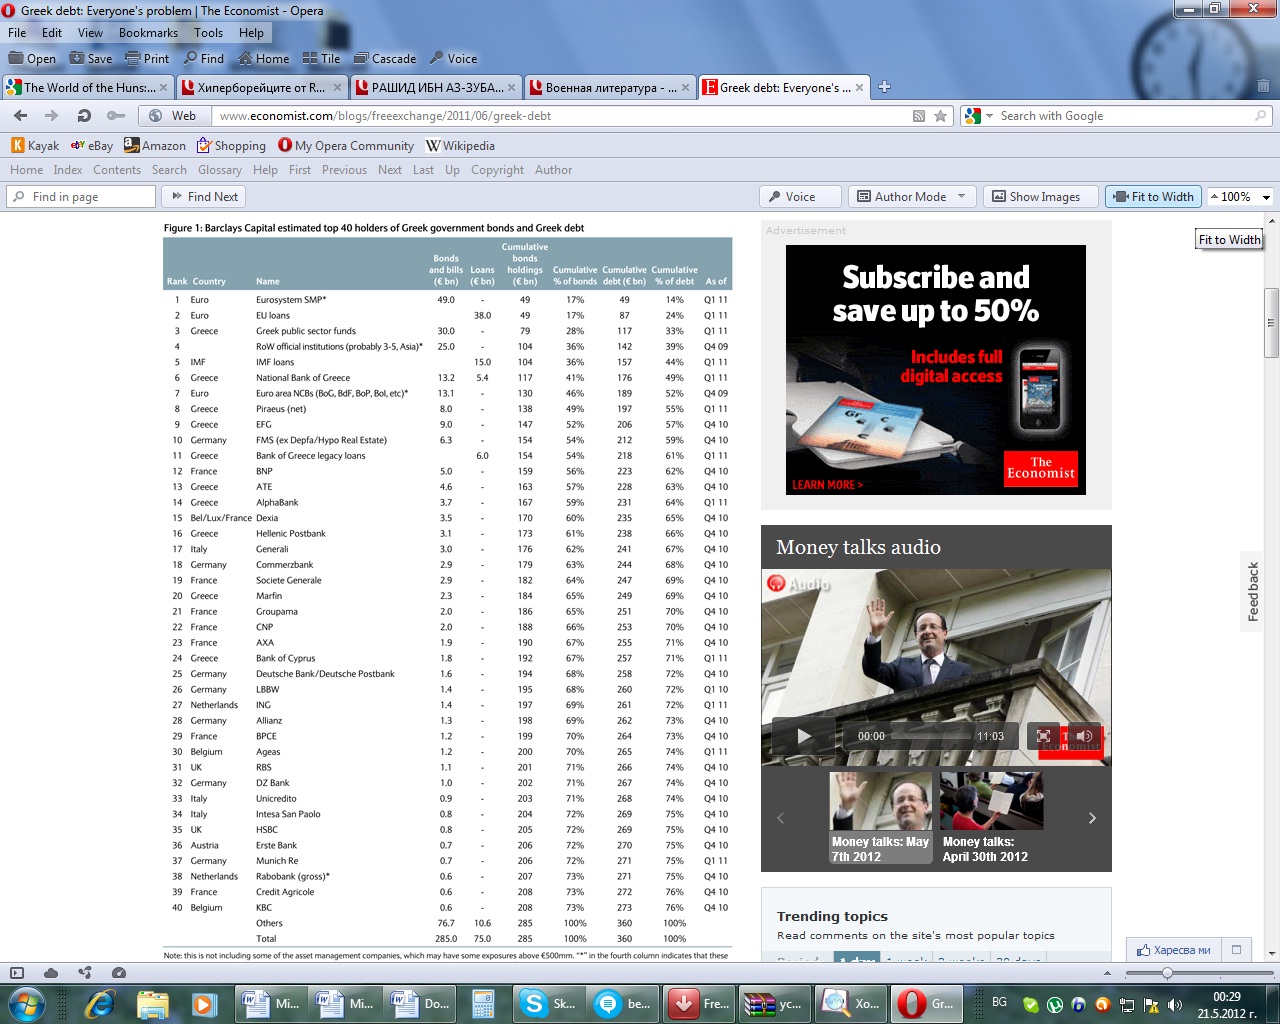The width and height of the screenshot is (1280, 1024).
Task: Open a new tab with plus icon
Action: 884,87
